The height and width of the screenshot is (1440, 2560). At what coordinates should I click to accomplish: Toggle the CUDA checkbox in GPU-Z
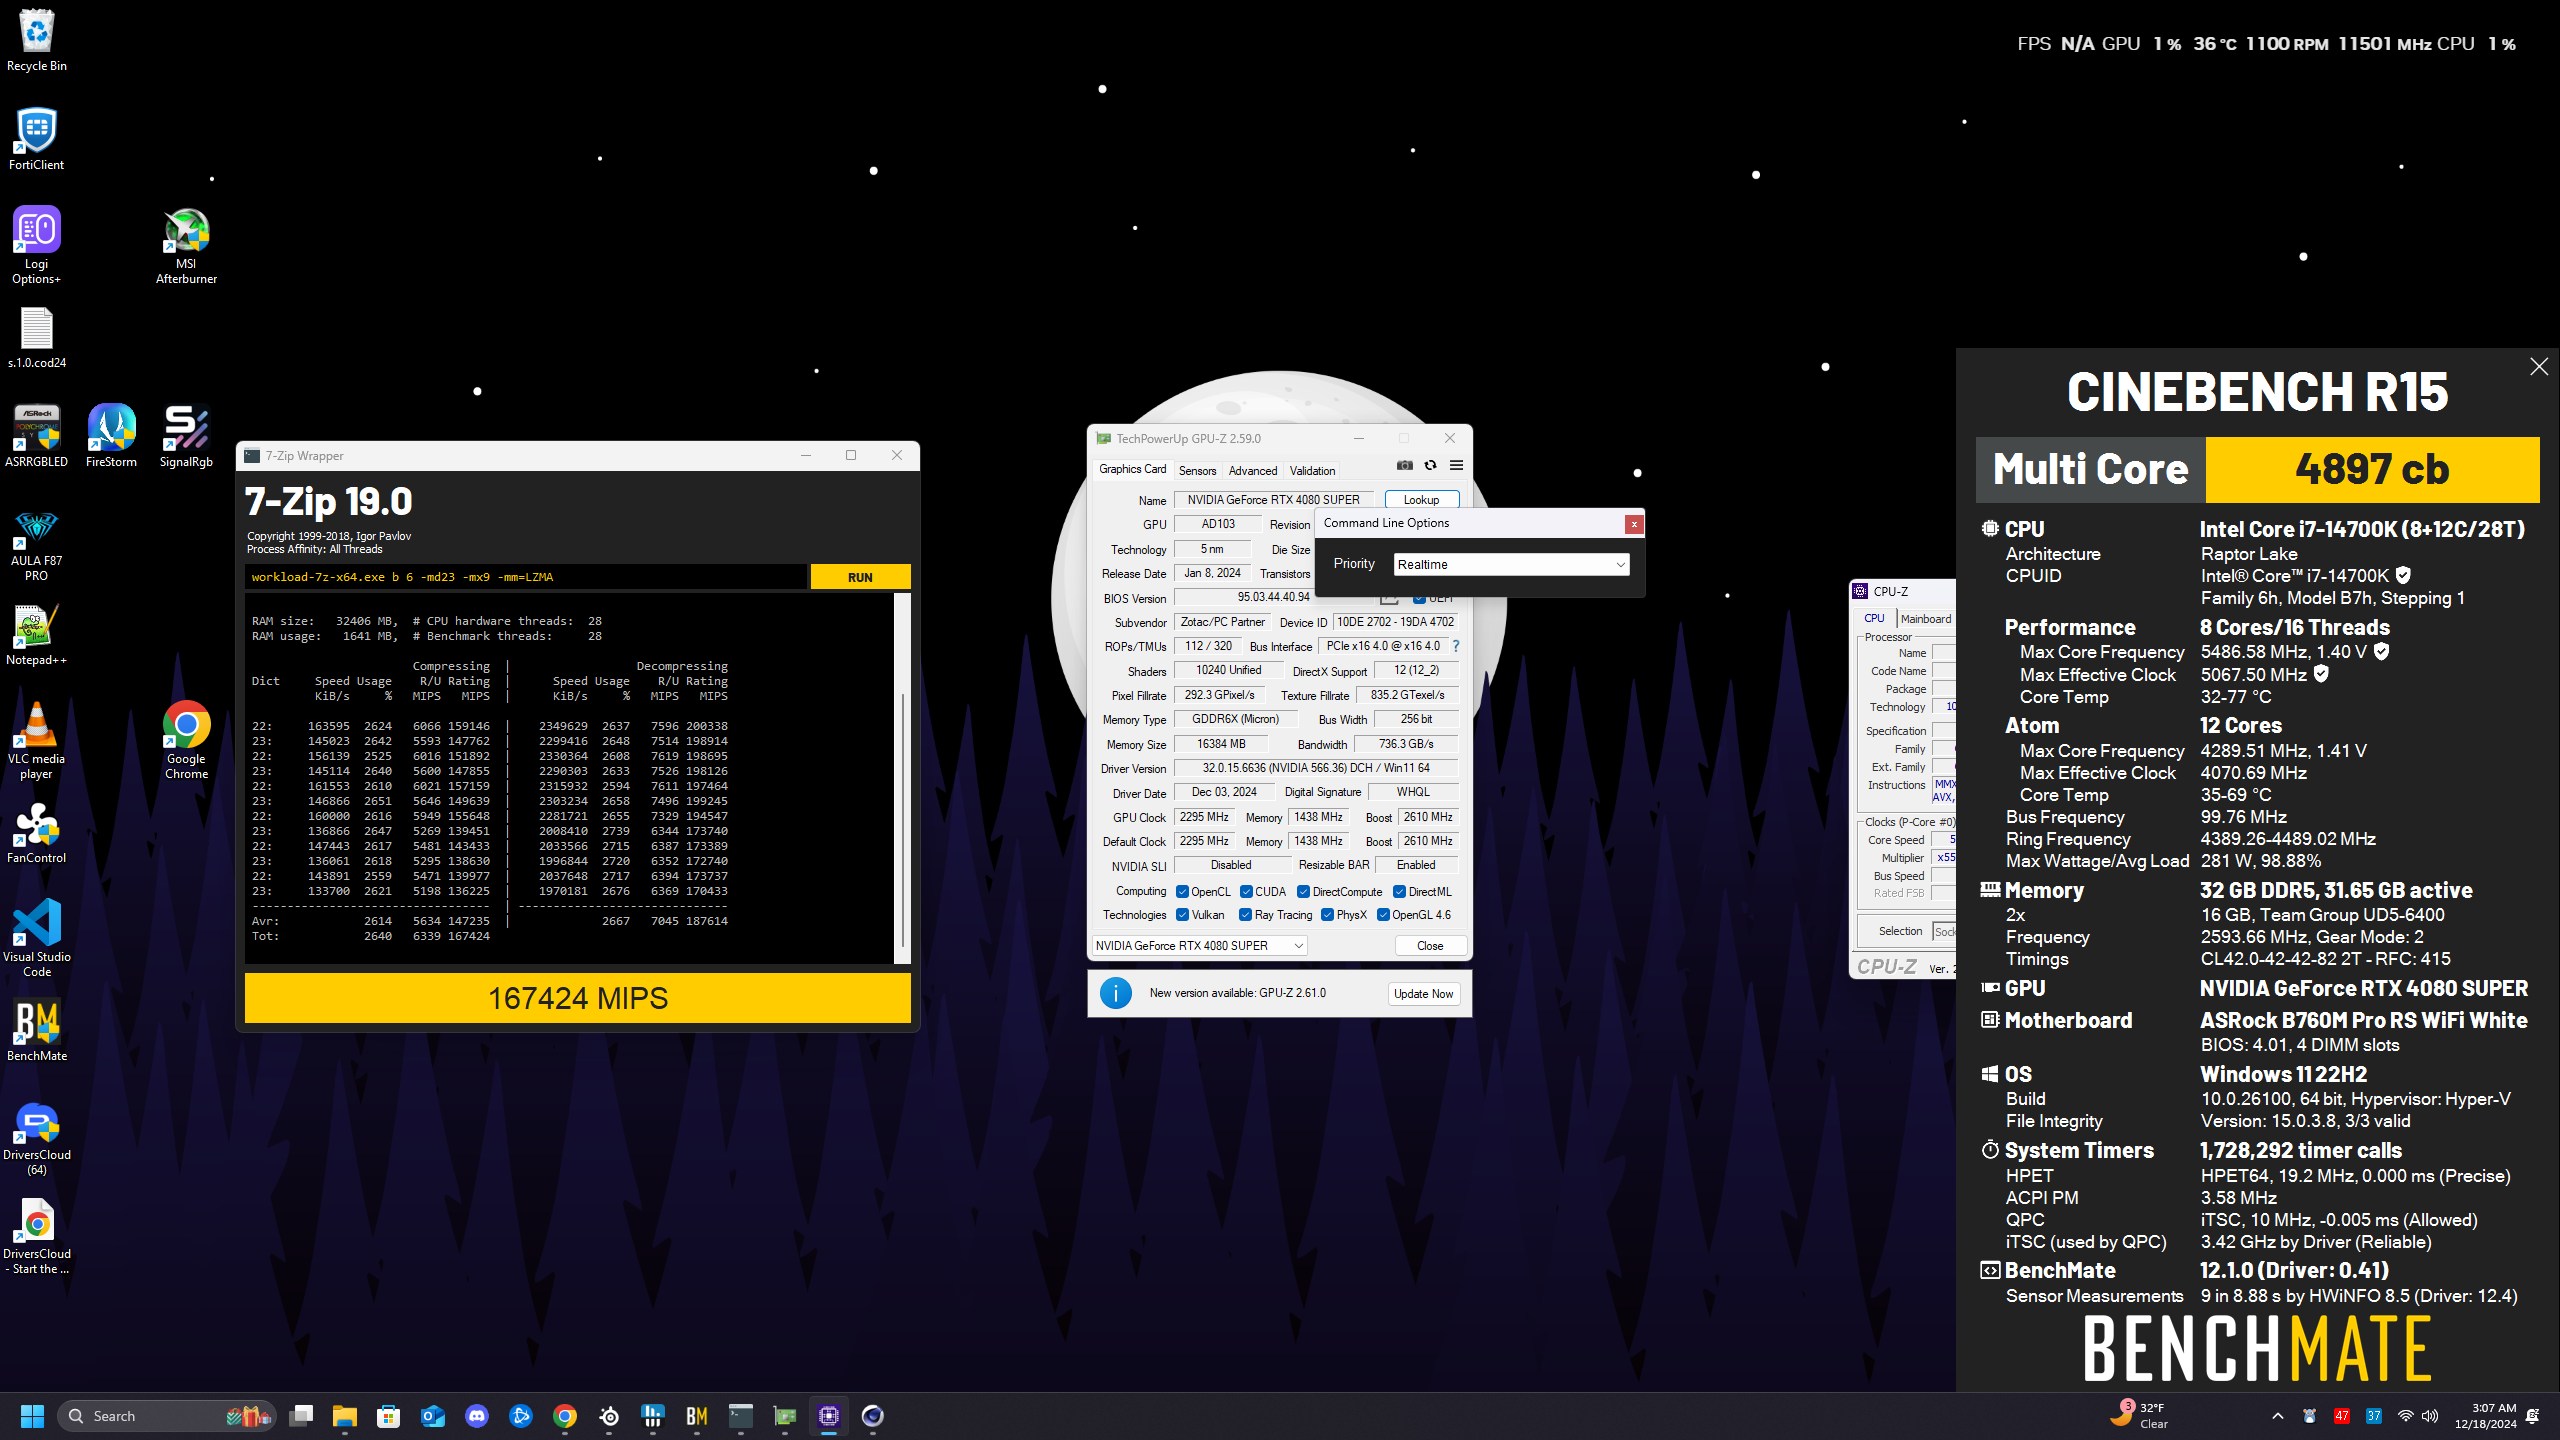1246,892
